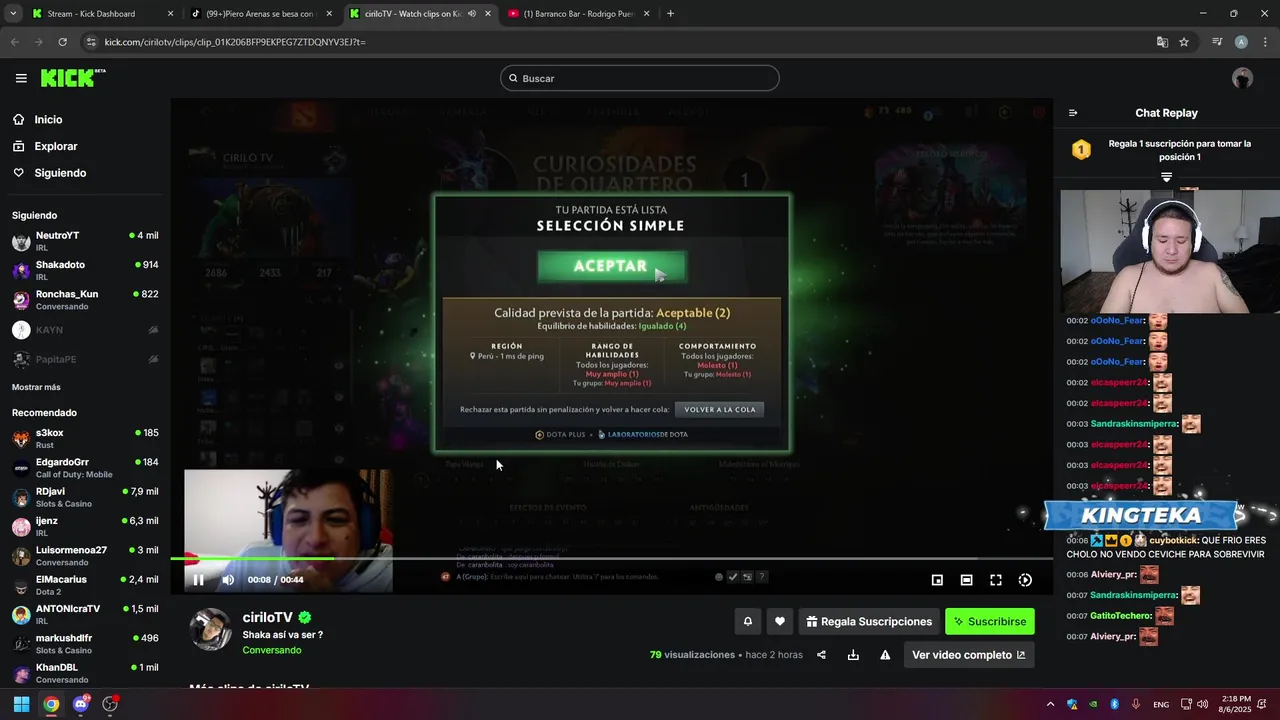Open ANTONIcraTV channel
Image resolution: width=1280 pixels, height=720 pixels.
(85, 614)
